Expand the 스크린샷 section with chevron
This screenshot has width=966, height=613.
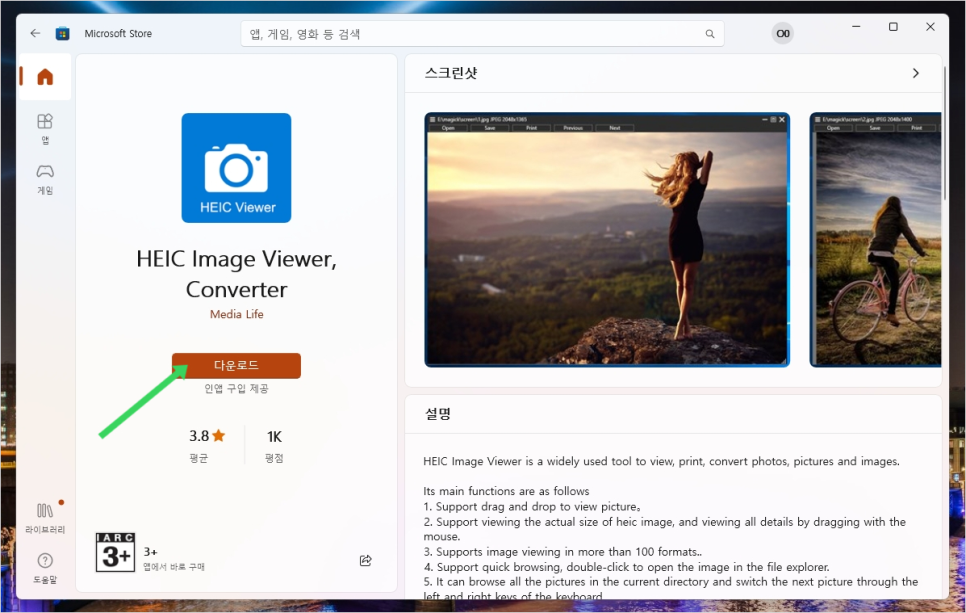point(915,73)
